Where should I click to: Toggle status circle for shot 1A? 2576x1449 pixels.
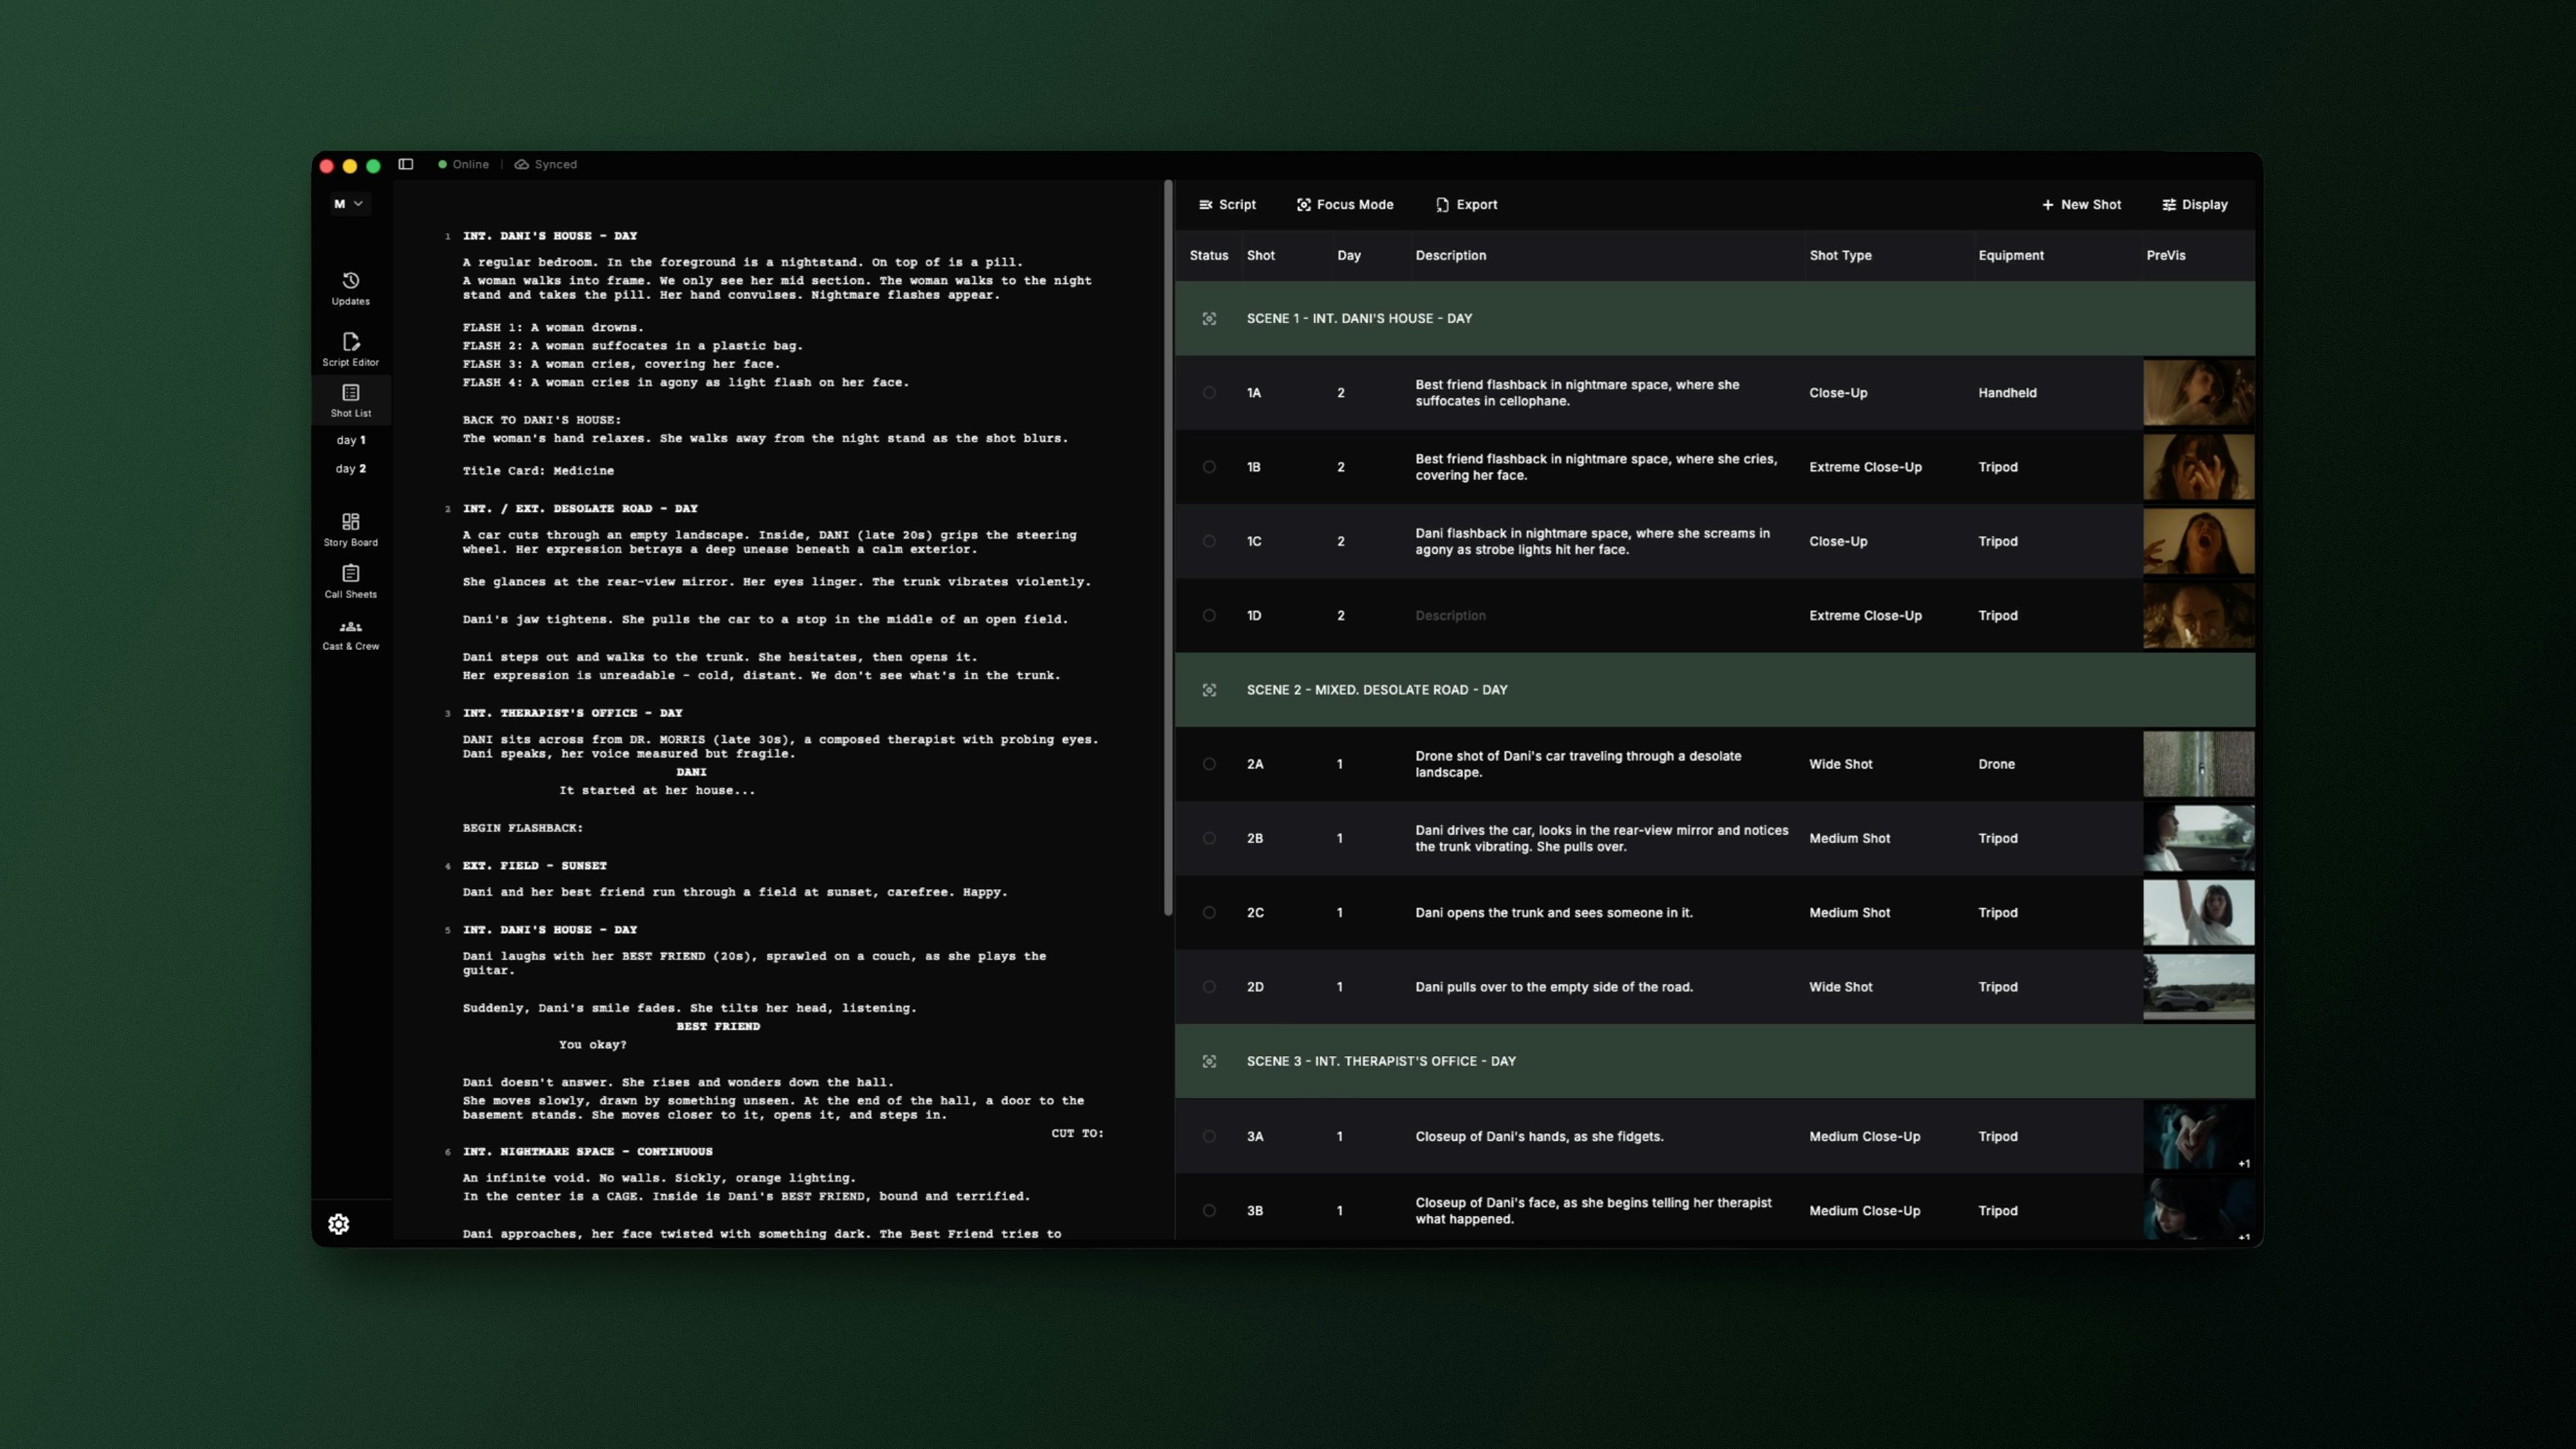1209,393
